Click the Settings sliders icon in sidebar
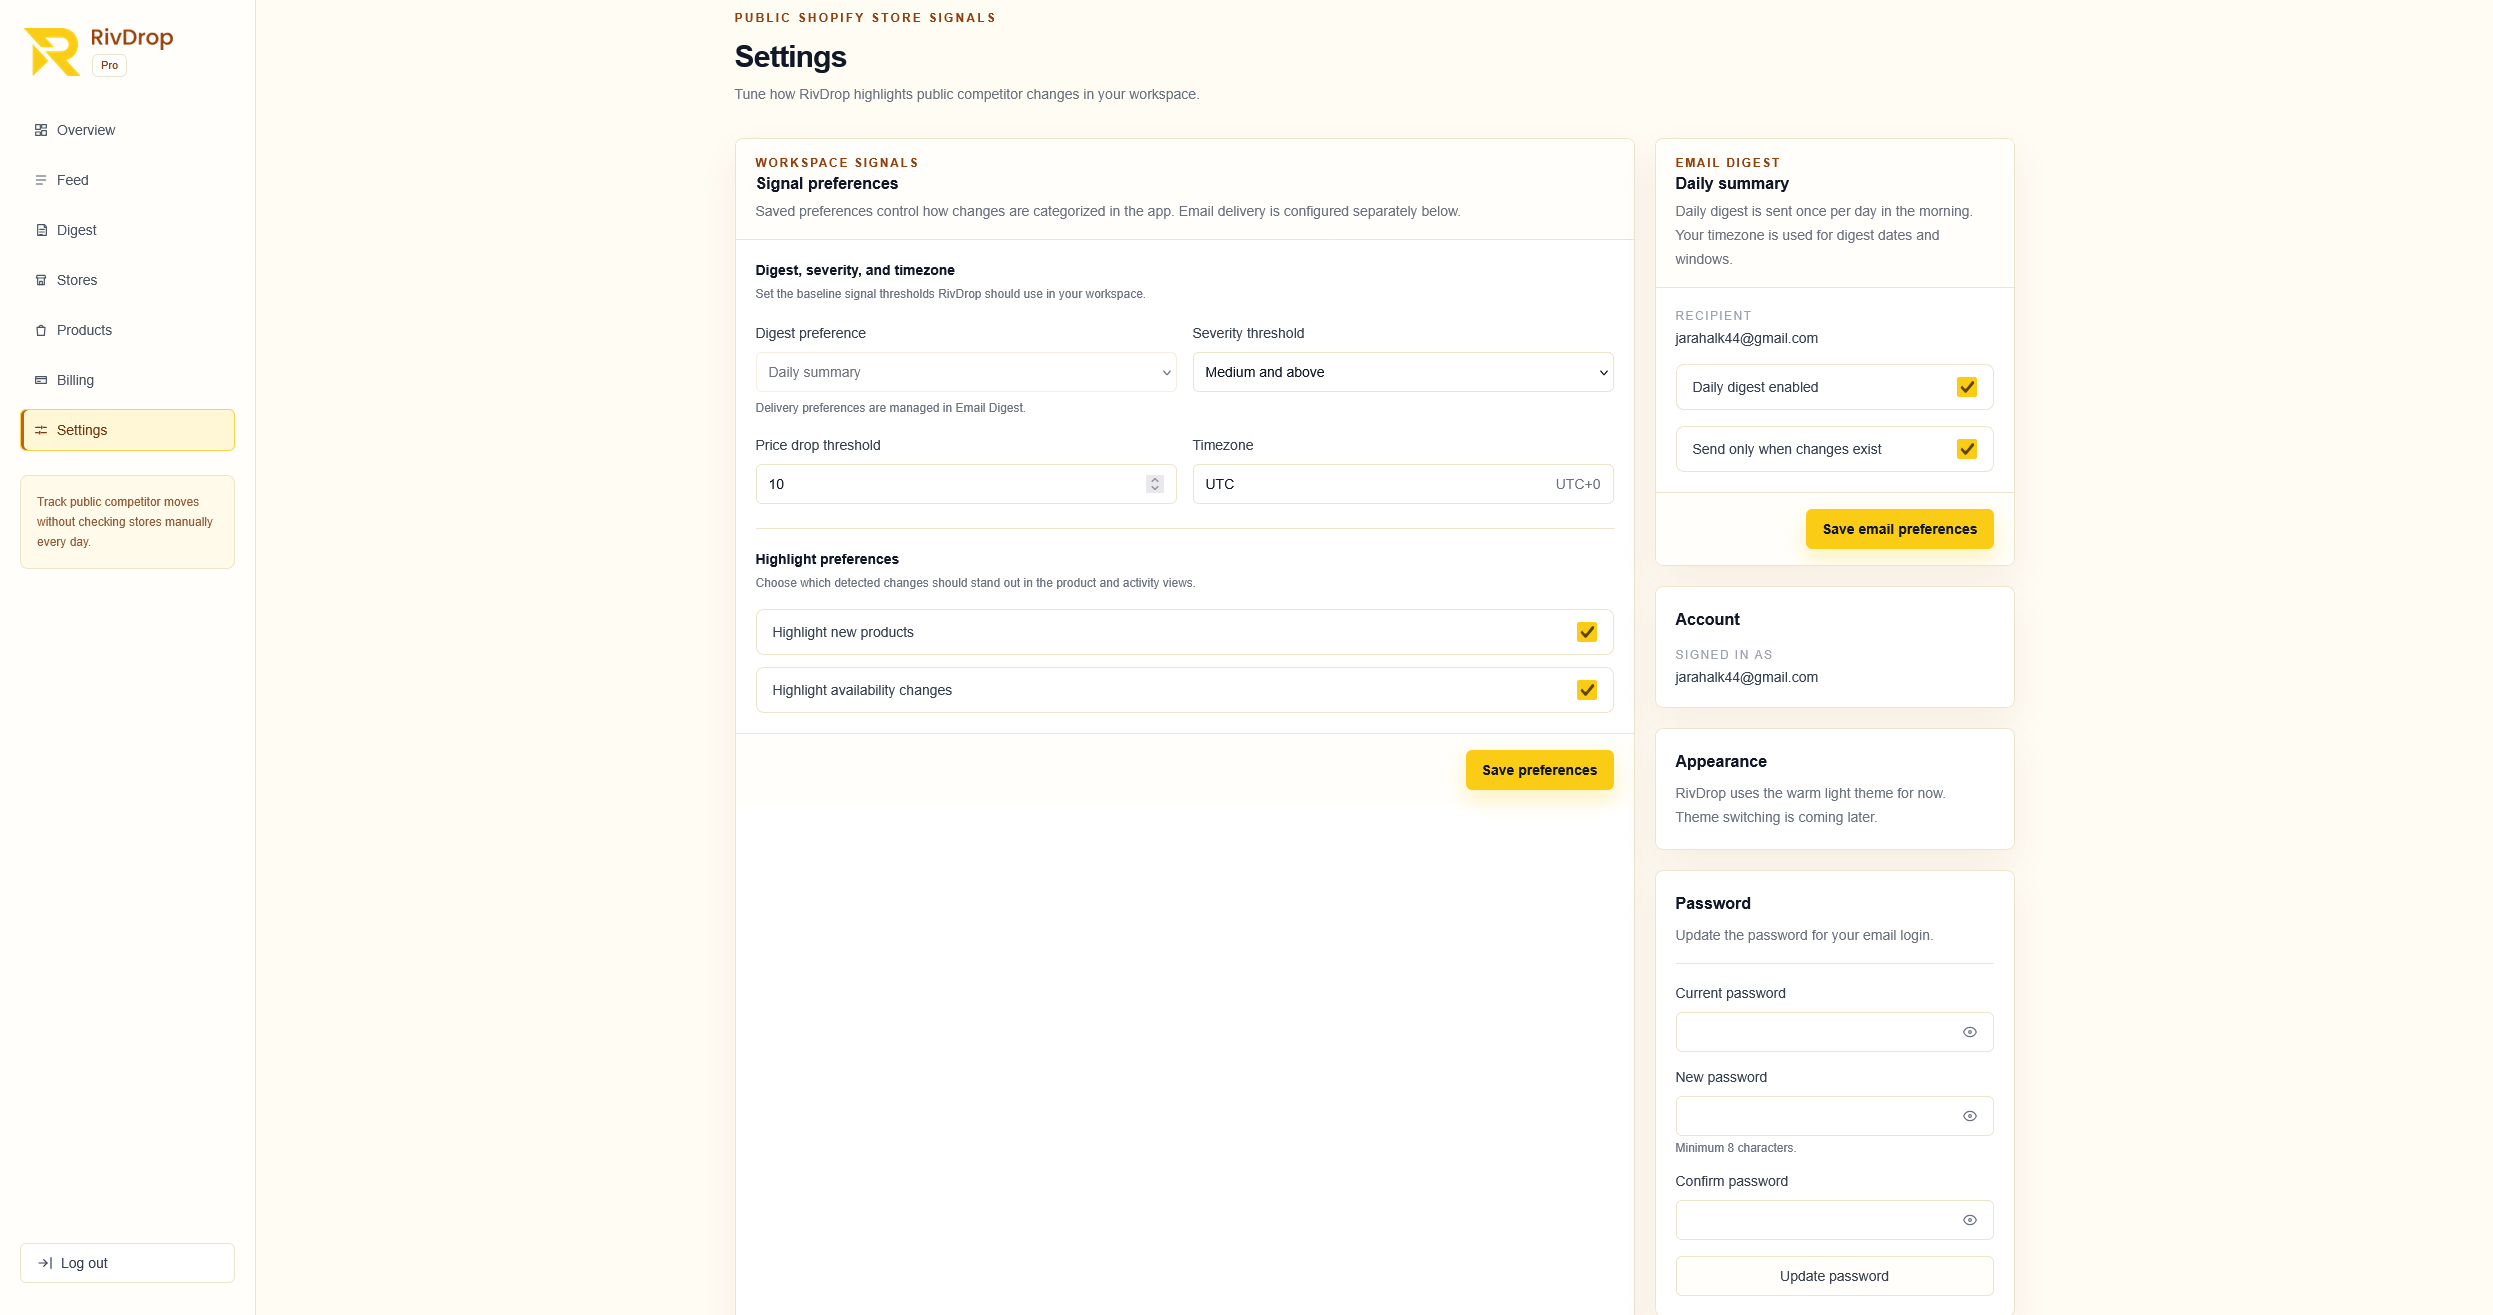The height and width of the screenshot is (1315, 2493). [x=41, y=430]
